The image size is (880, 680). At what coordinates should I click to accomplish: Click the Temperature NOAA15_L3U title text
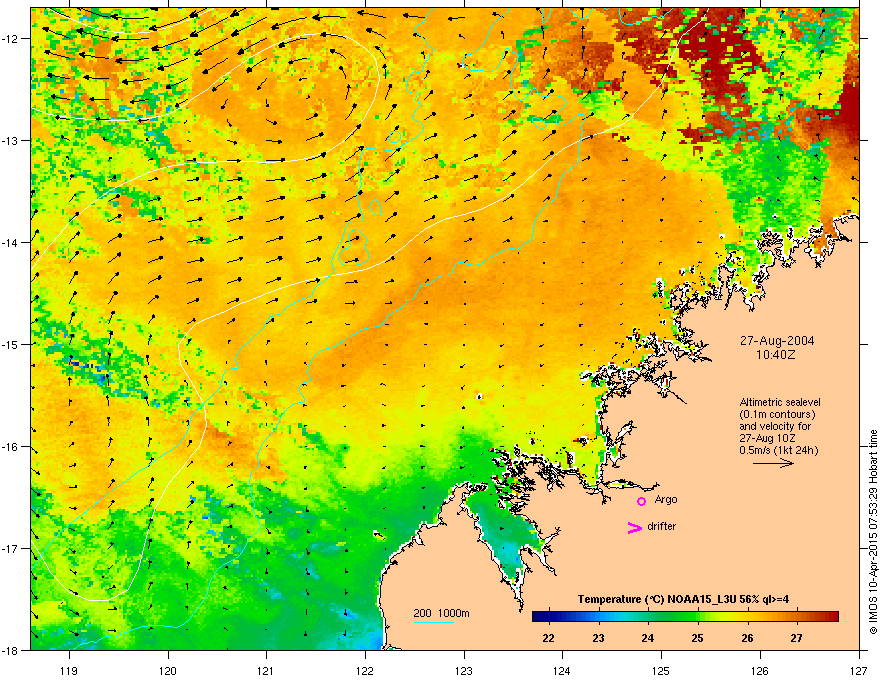pyautogui.click(x=683, y=600)
